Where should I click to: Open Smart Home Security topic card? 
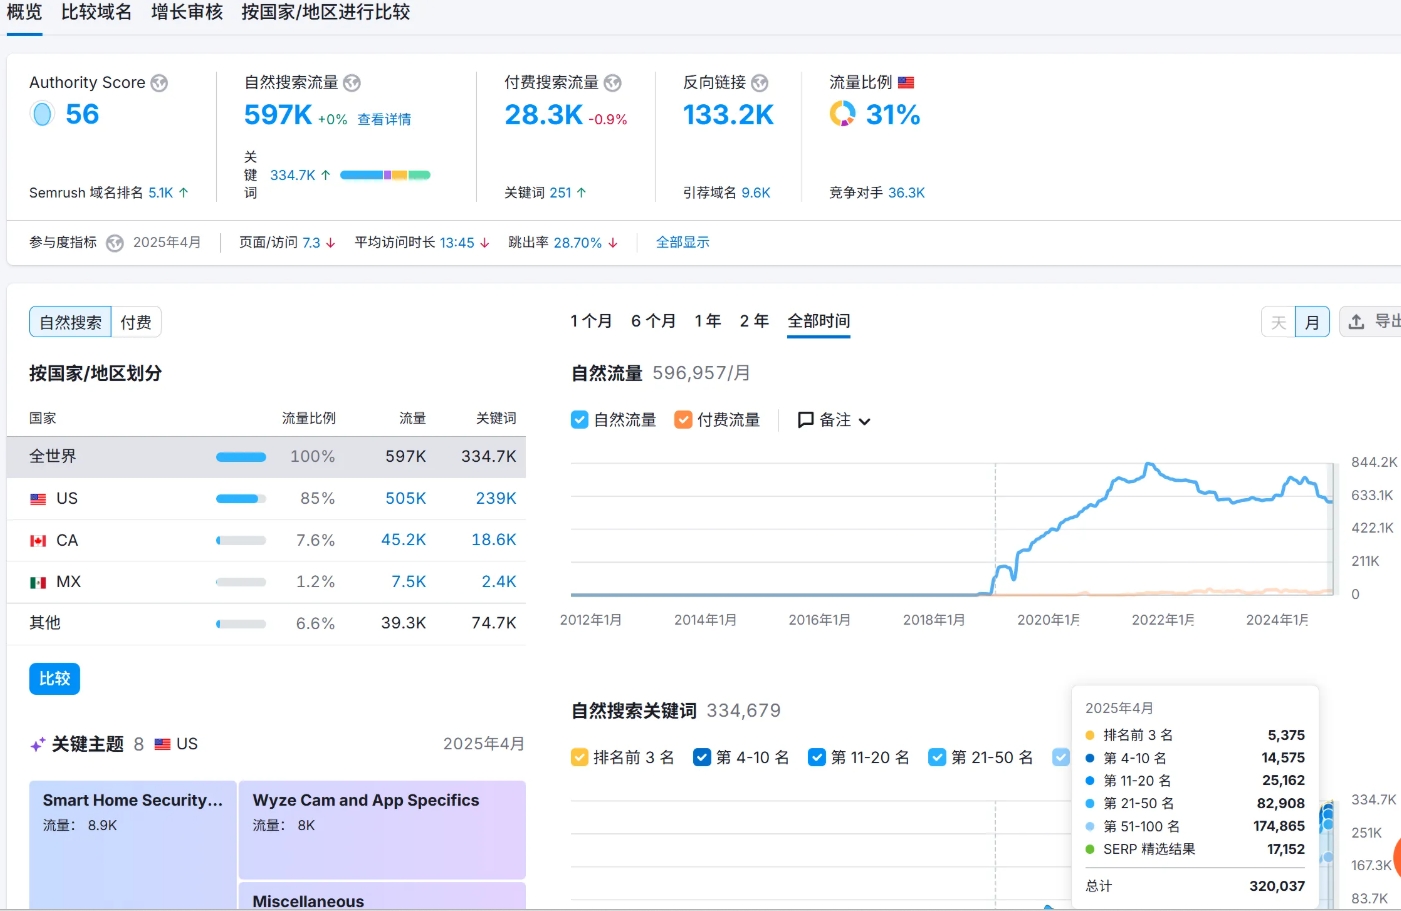(x=132, y=845)
